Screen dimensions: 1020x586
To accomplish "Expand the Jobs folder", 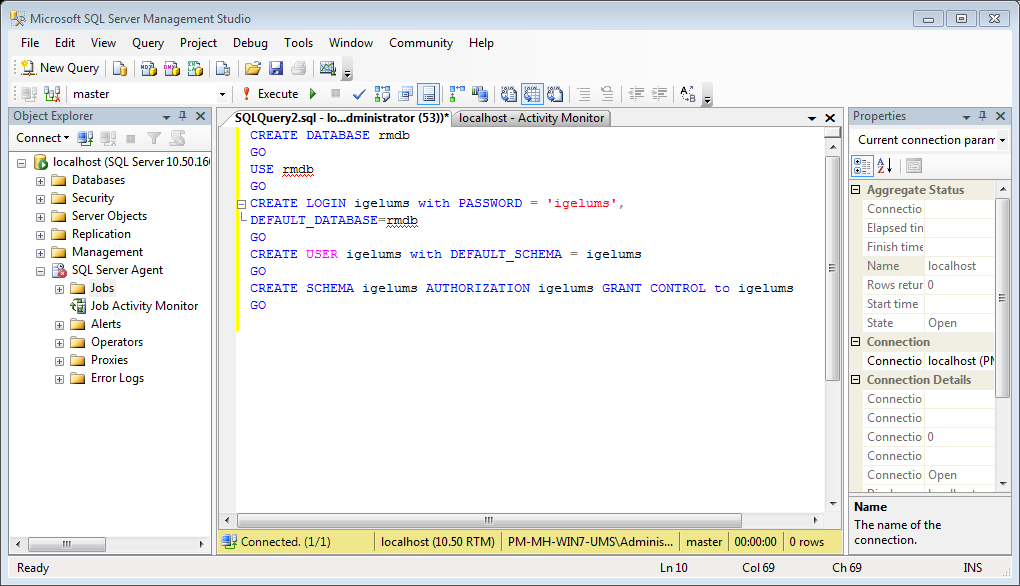I will [x=58, y=287].
